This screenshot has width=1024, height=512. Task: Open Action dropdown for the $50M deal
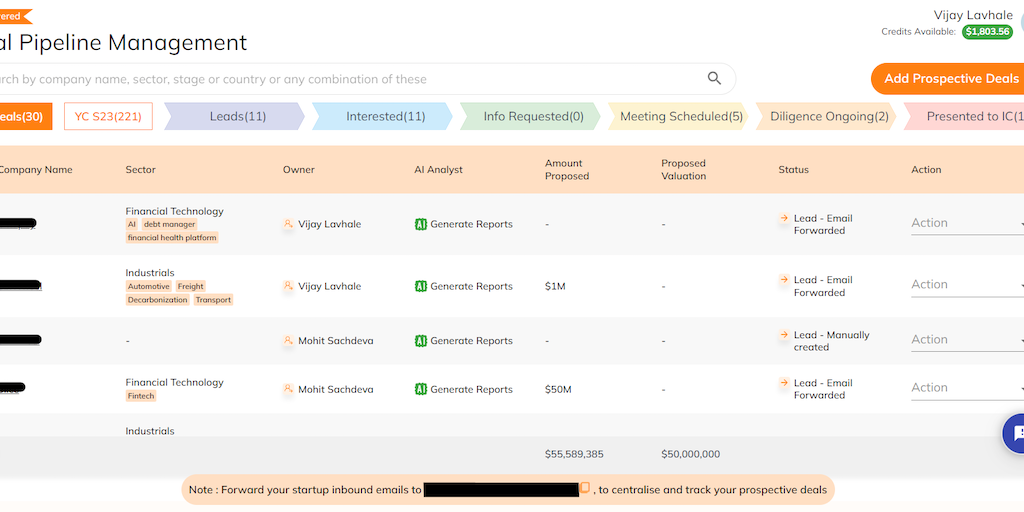pyautogui.click(x=965, y=388)
